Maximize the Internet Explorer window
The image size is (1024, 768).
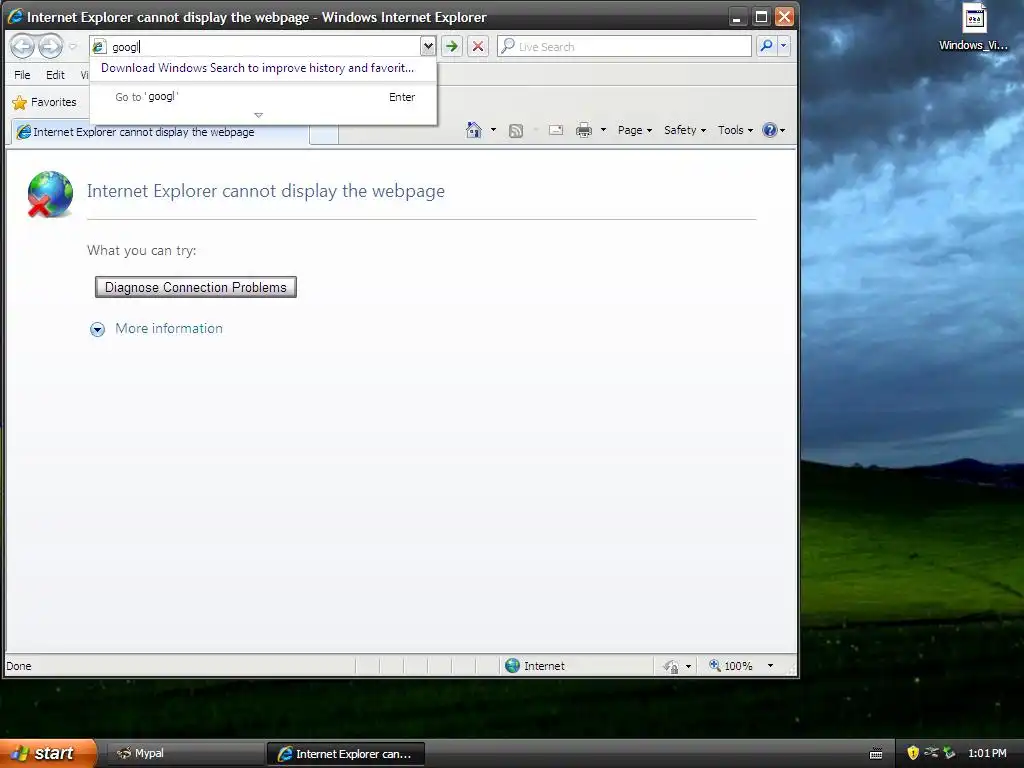pyautogui.click(x=761, y=17)
